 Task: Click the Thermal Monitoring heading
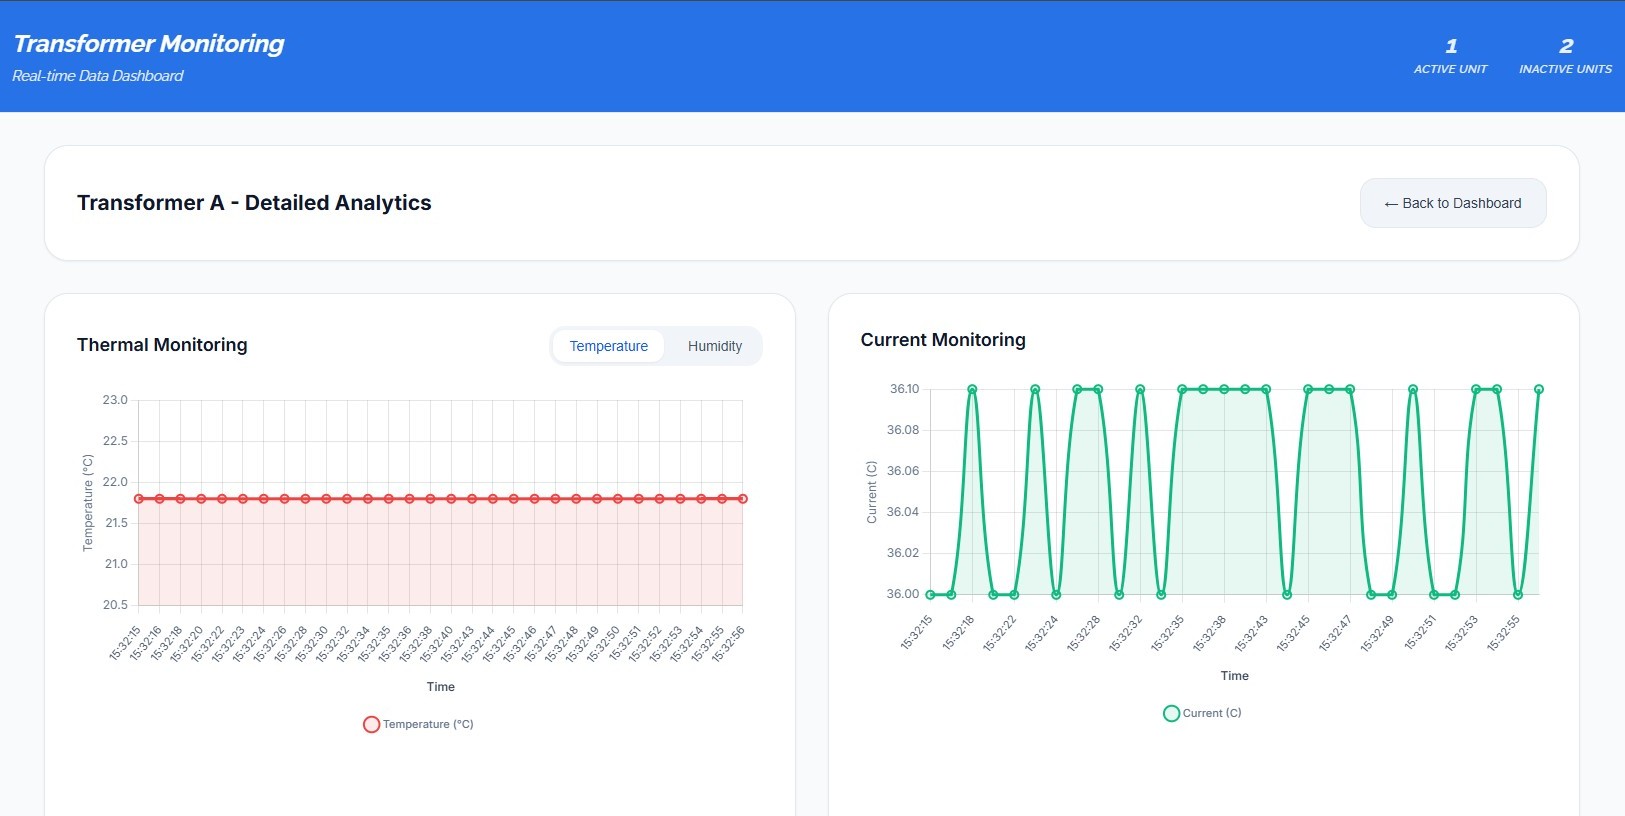(x=162, y=345)
